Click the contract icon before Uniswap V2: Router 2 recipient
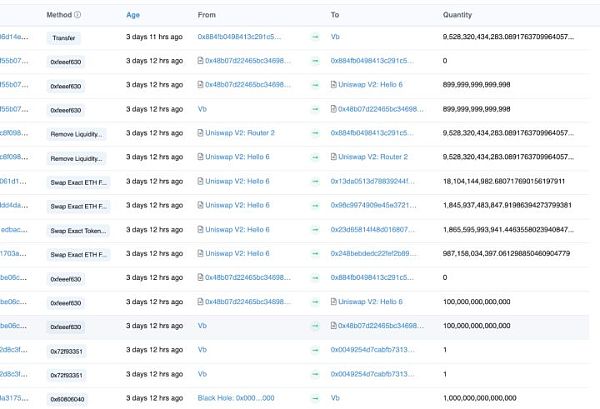 pos(334,157)
